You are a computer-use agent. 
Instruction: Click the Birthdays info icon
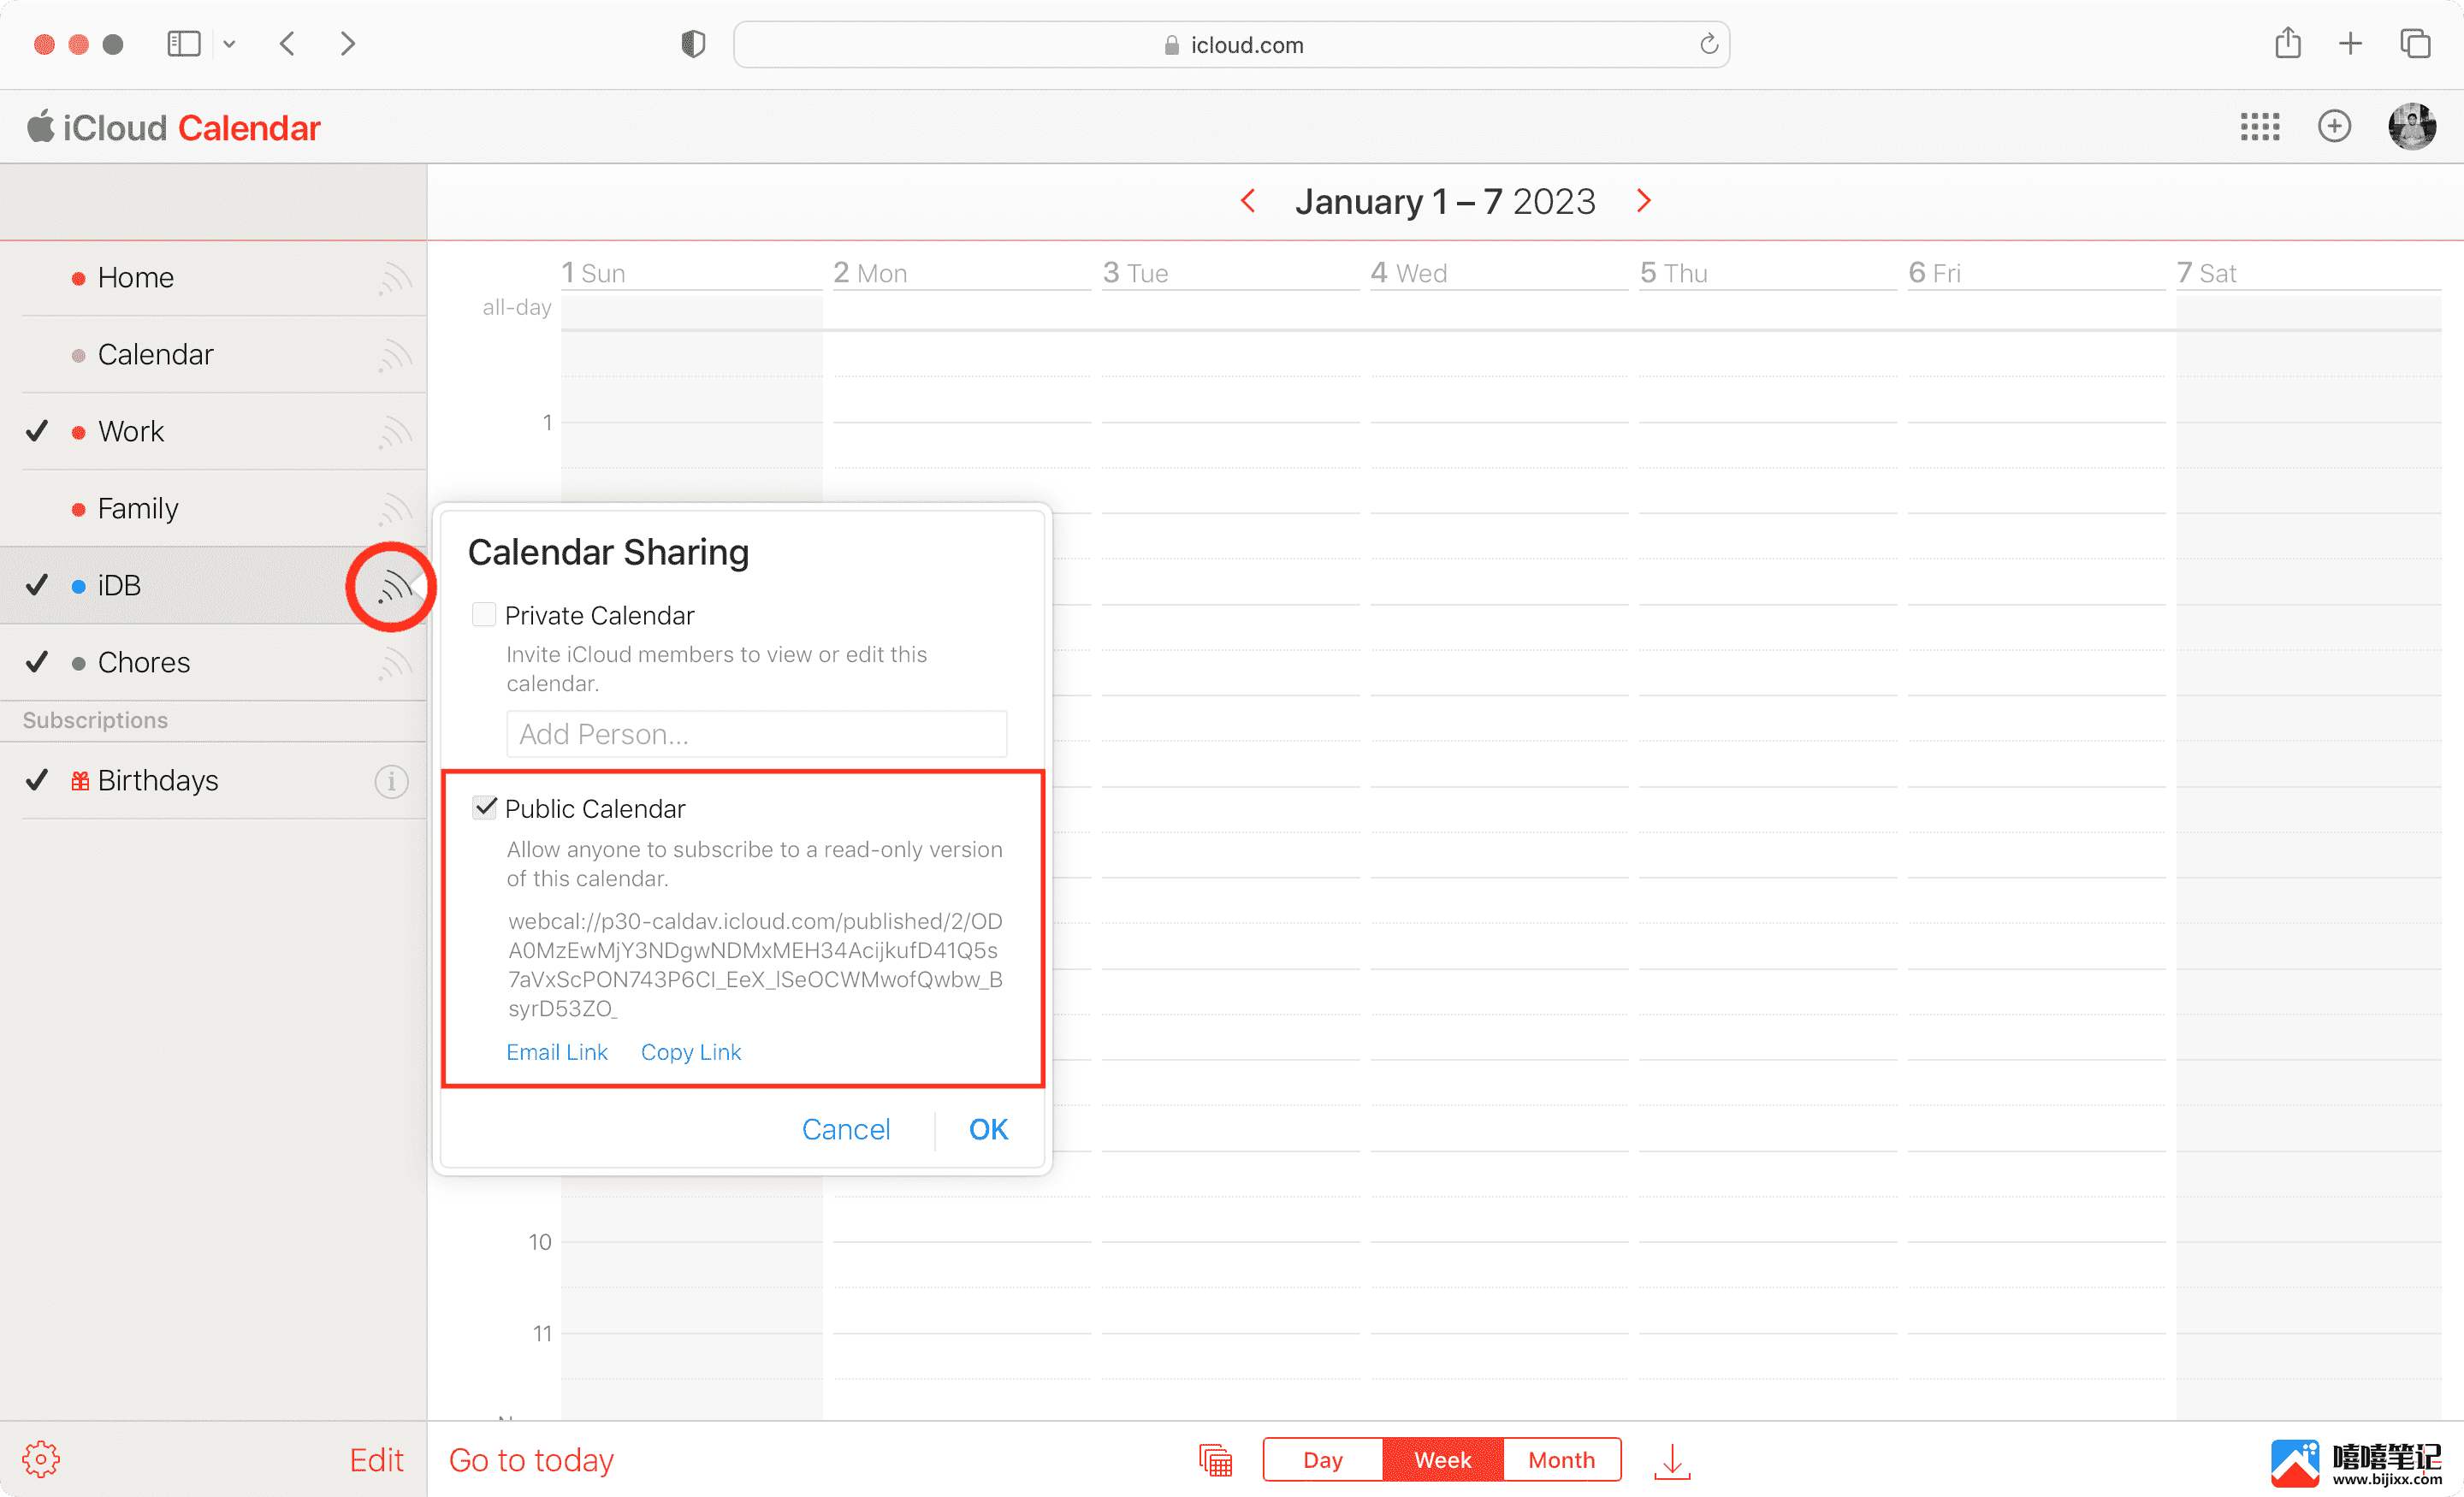pyautogui.click(x=393, y=779)
